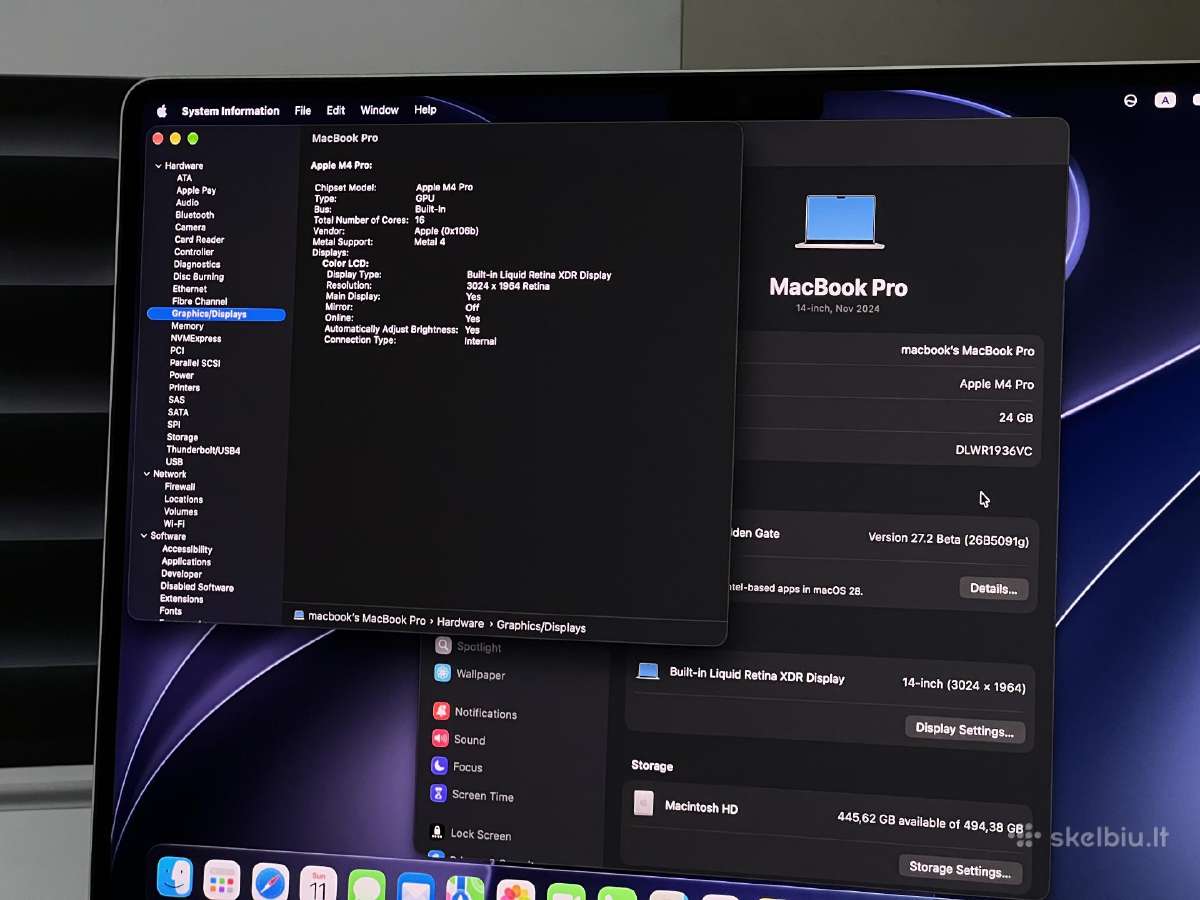Select Storage in hardware list
1200x900 pixels.
182,437
